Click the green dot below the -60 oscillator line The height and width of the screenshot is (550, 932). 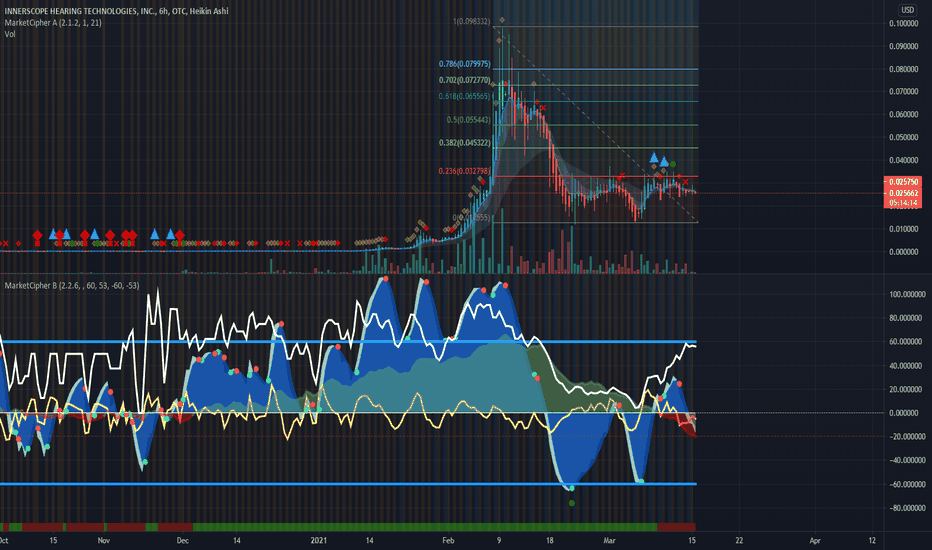pos(572,503)
